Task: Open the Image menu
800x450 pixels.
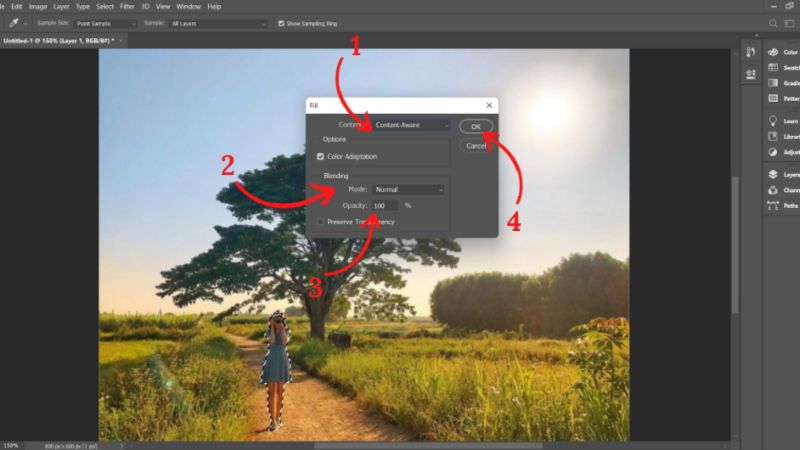Action: 38,7
